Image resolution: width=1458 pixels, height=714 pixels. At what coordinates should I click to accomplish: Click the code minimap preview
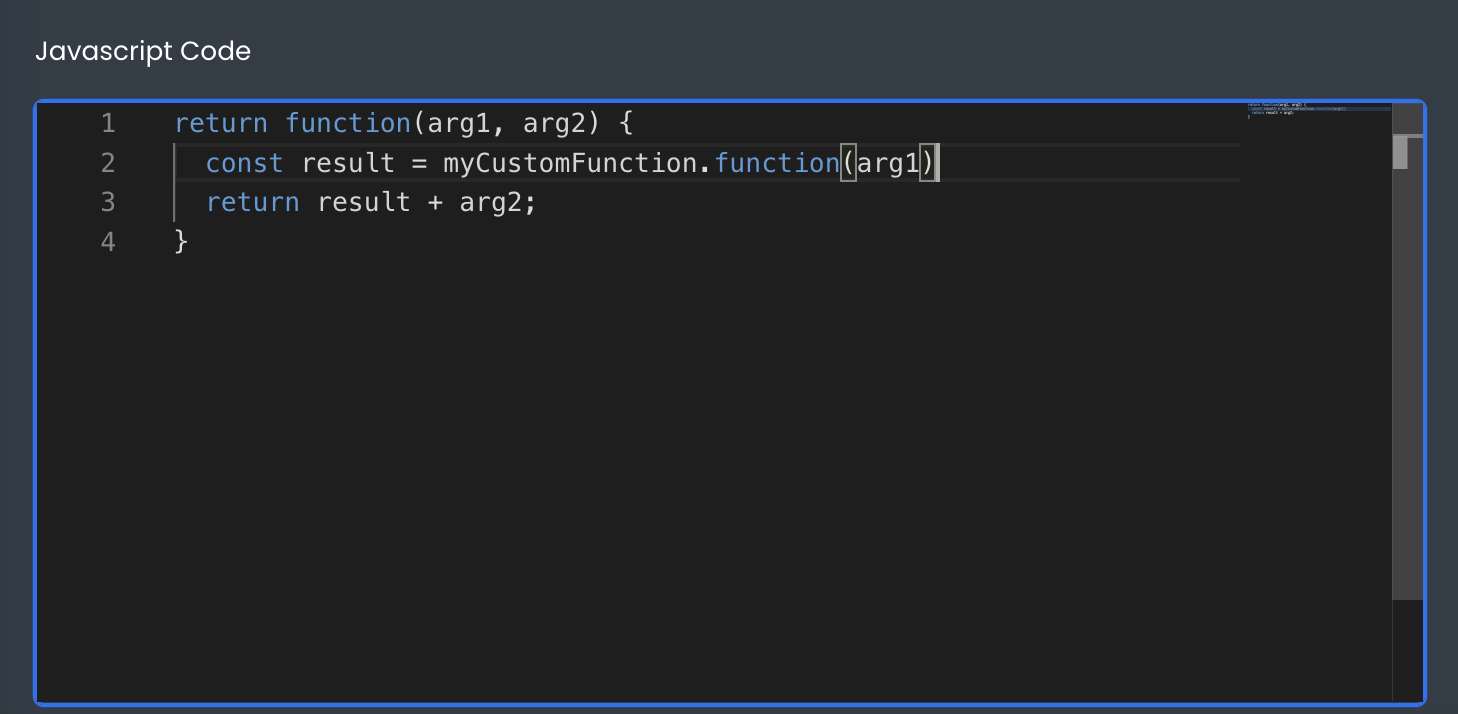tap(1300, 111)
